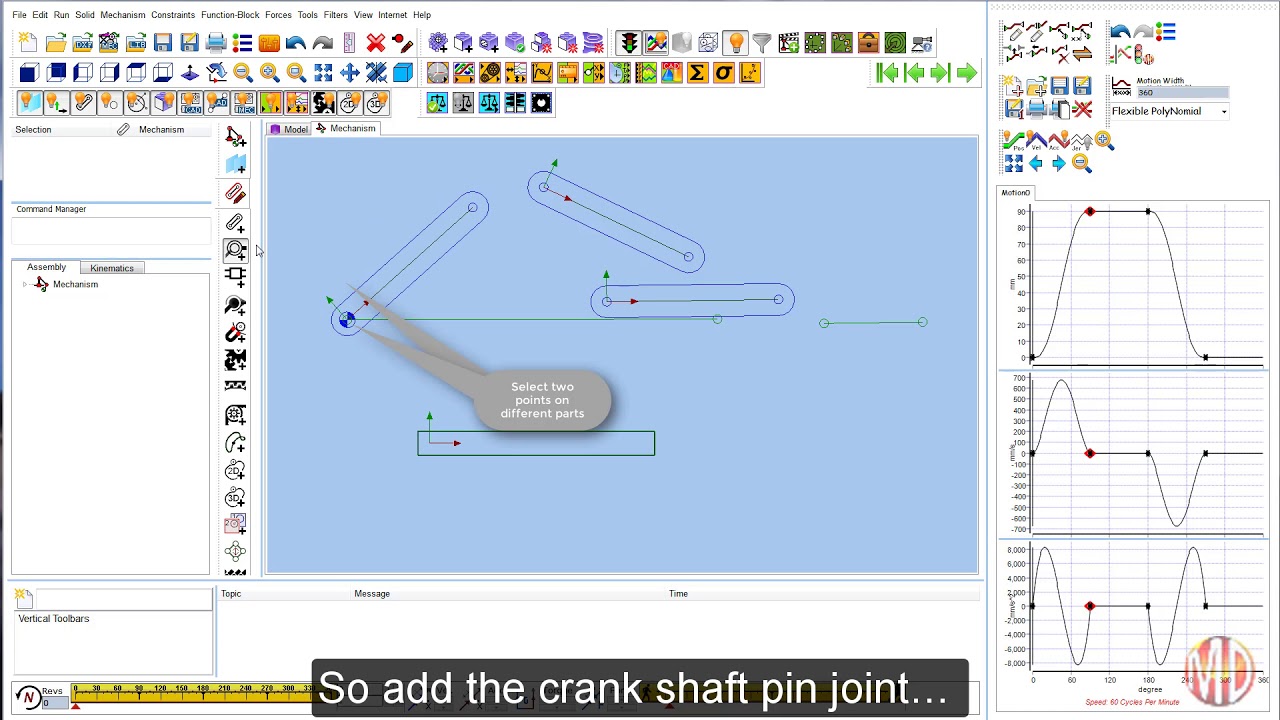1280x720 pixels.
Task: Toggle velocity graph display (Vel bulb)
Action: coord(1036,141)
